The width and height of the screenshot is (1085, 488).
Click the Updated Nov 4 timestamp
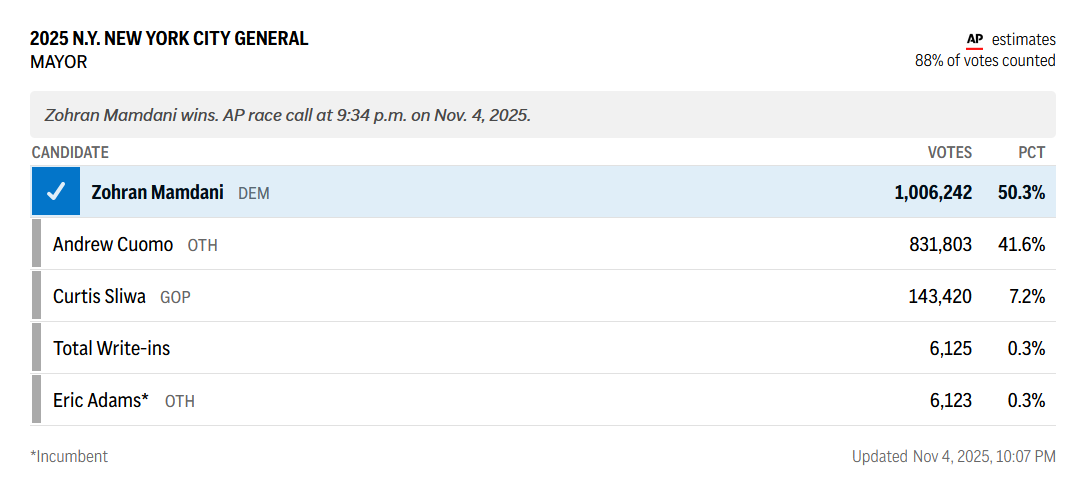tap(953, 456)
